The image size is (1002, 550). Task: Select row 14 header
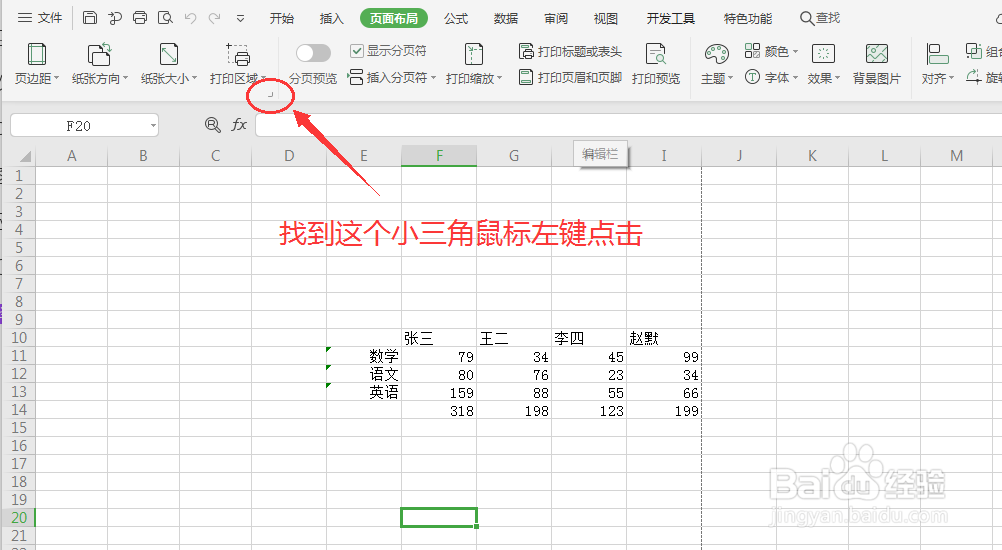click(19, 410)
